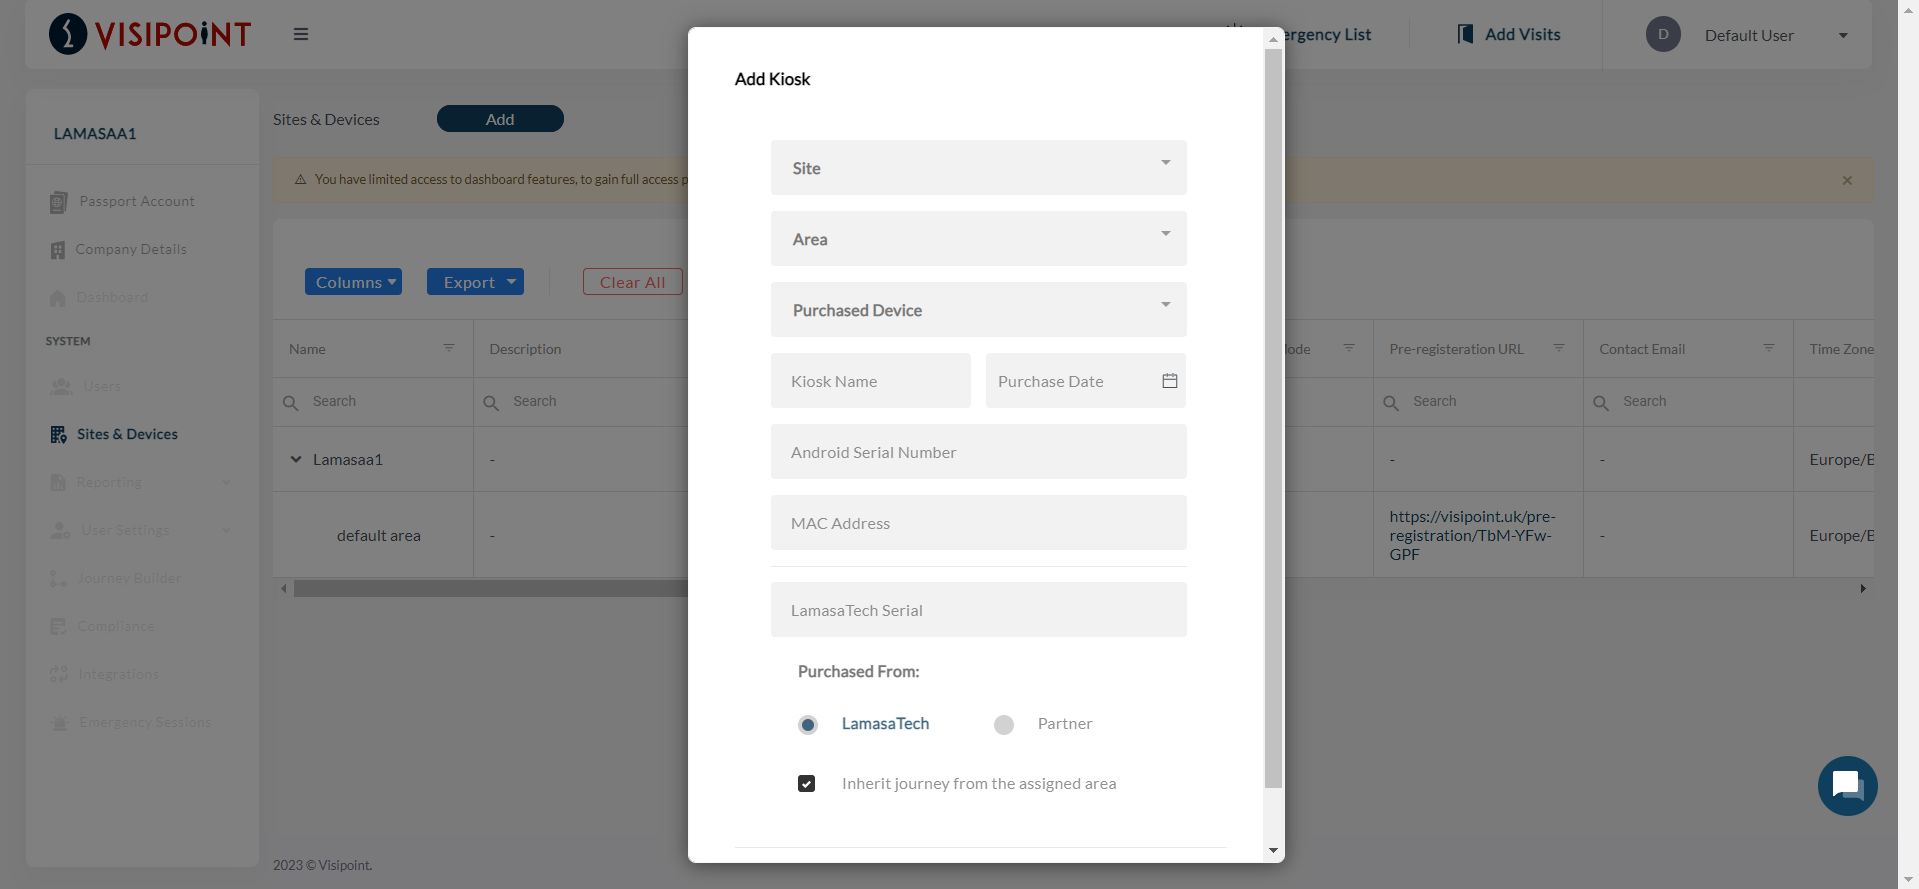Select the LamasaTech radio button
The width and height of the screenshot is (1919, 889).
point(807,725)
